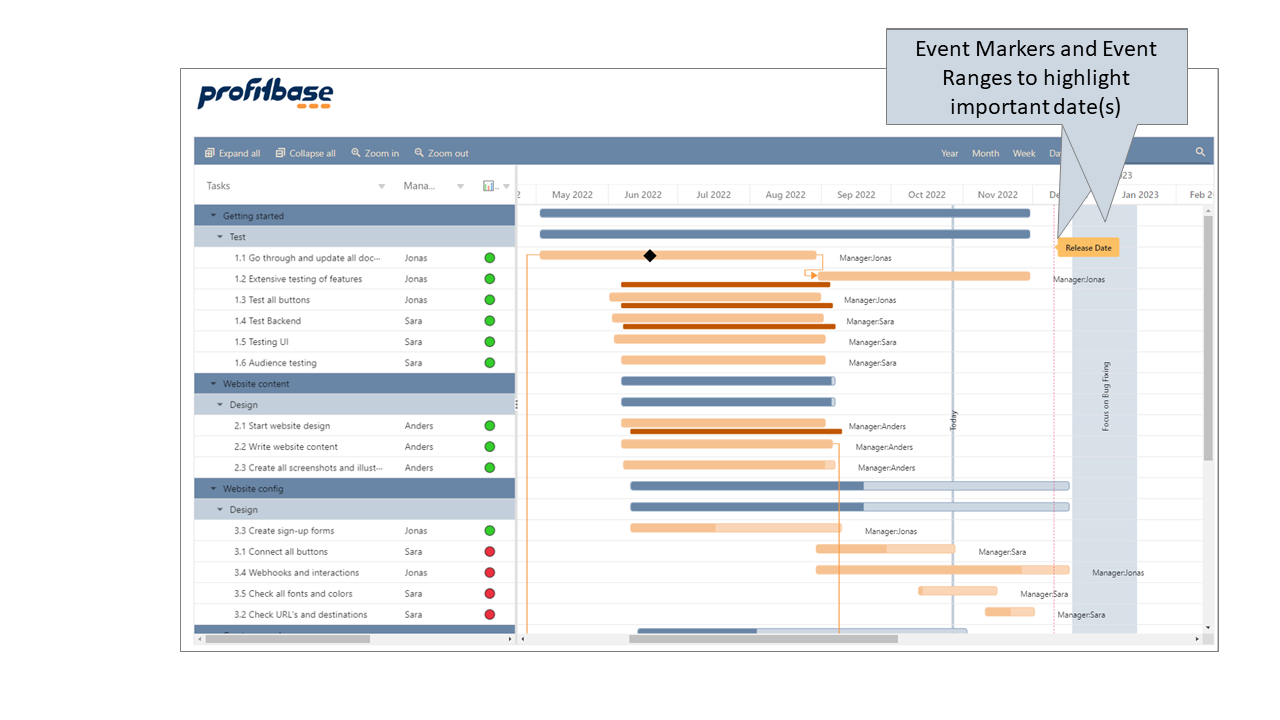Viewport: 1280px width, 720px height.
Task: Click the Expand all toolbar button
Action: click(232, 153)
